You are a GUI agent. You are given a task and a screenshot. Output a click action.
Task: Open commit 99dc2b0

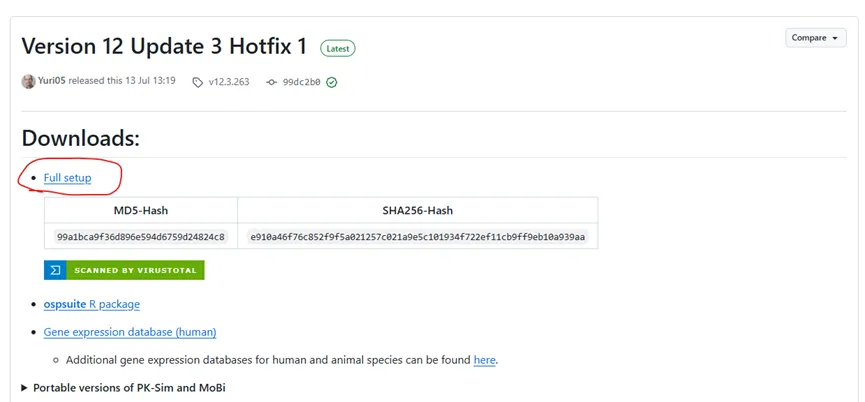click(301, 82)
